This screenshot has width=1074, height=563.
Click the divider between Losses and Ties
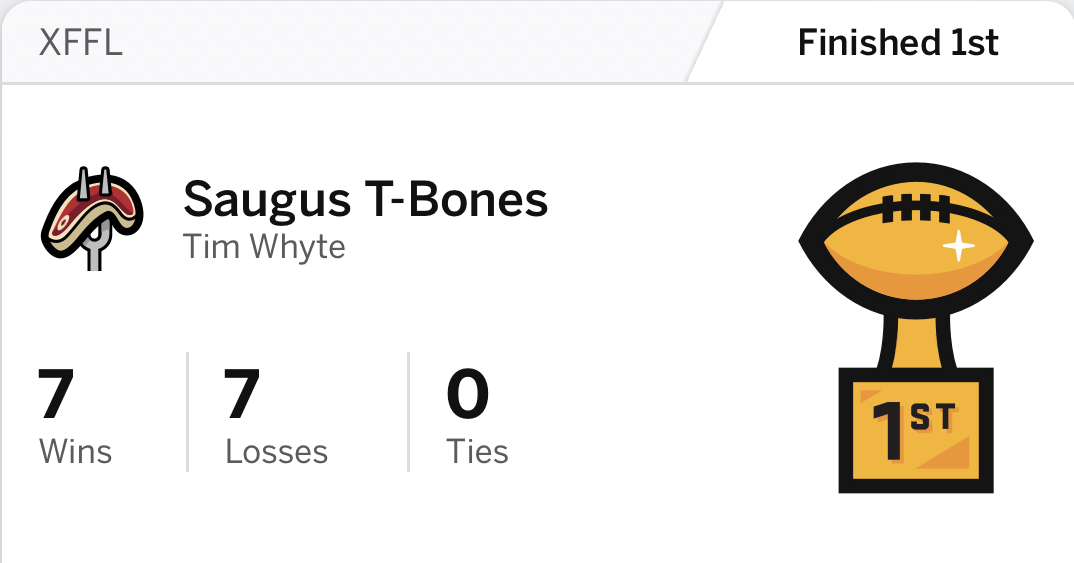pos(408,411)
